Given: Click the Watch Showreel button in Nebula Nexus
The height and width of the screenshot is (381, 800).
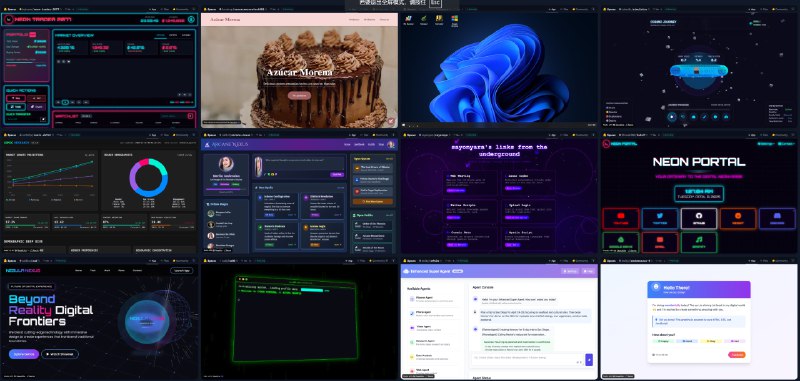Looking at the screenshot, I should (x=60, y=354).
